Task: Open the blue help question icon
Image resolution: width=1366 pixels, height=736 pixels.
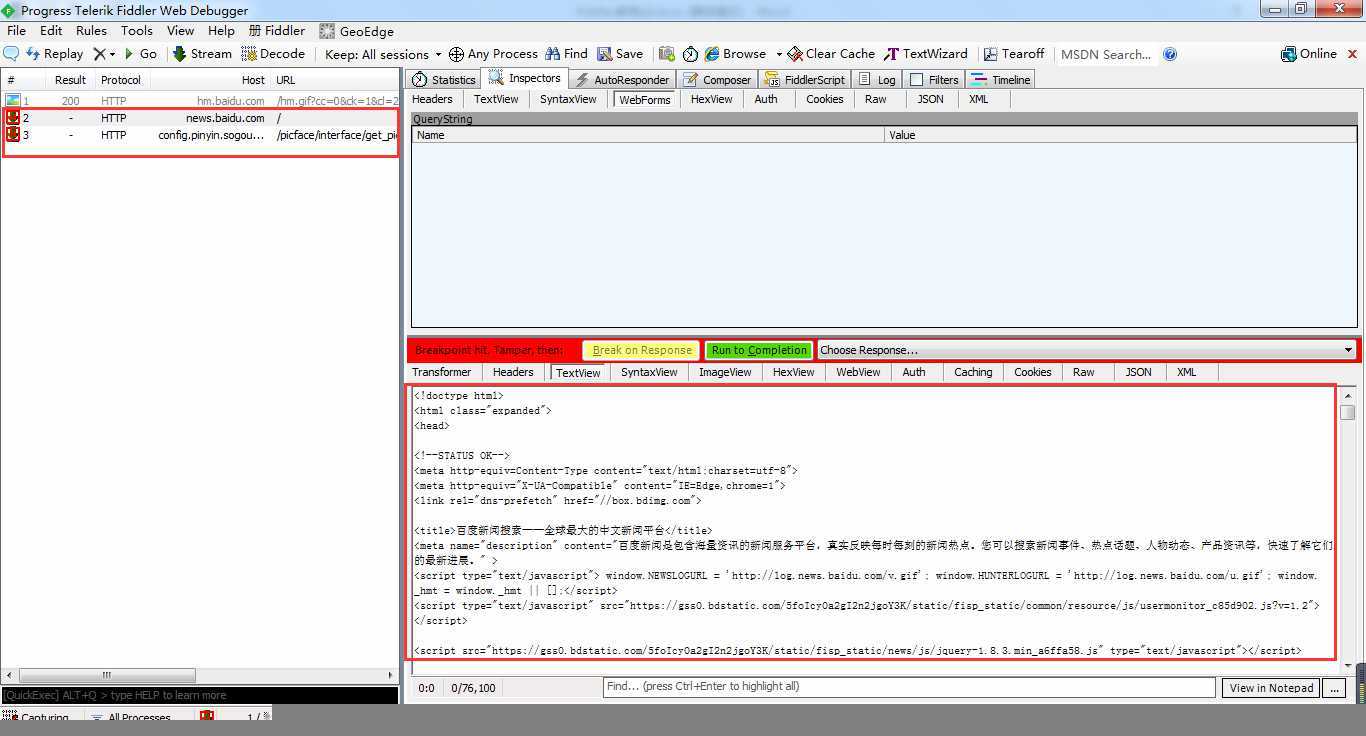Action: pos(1170,54)
